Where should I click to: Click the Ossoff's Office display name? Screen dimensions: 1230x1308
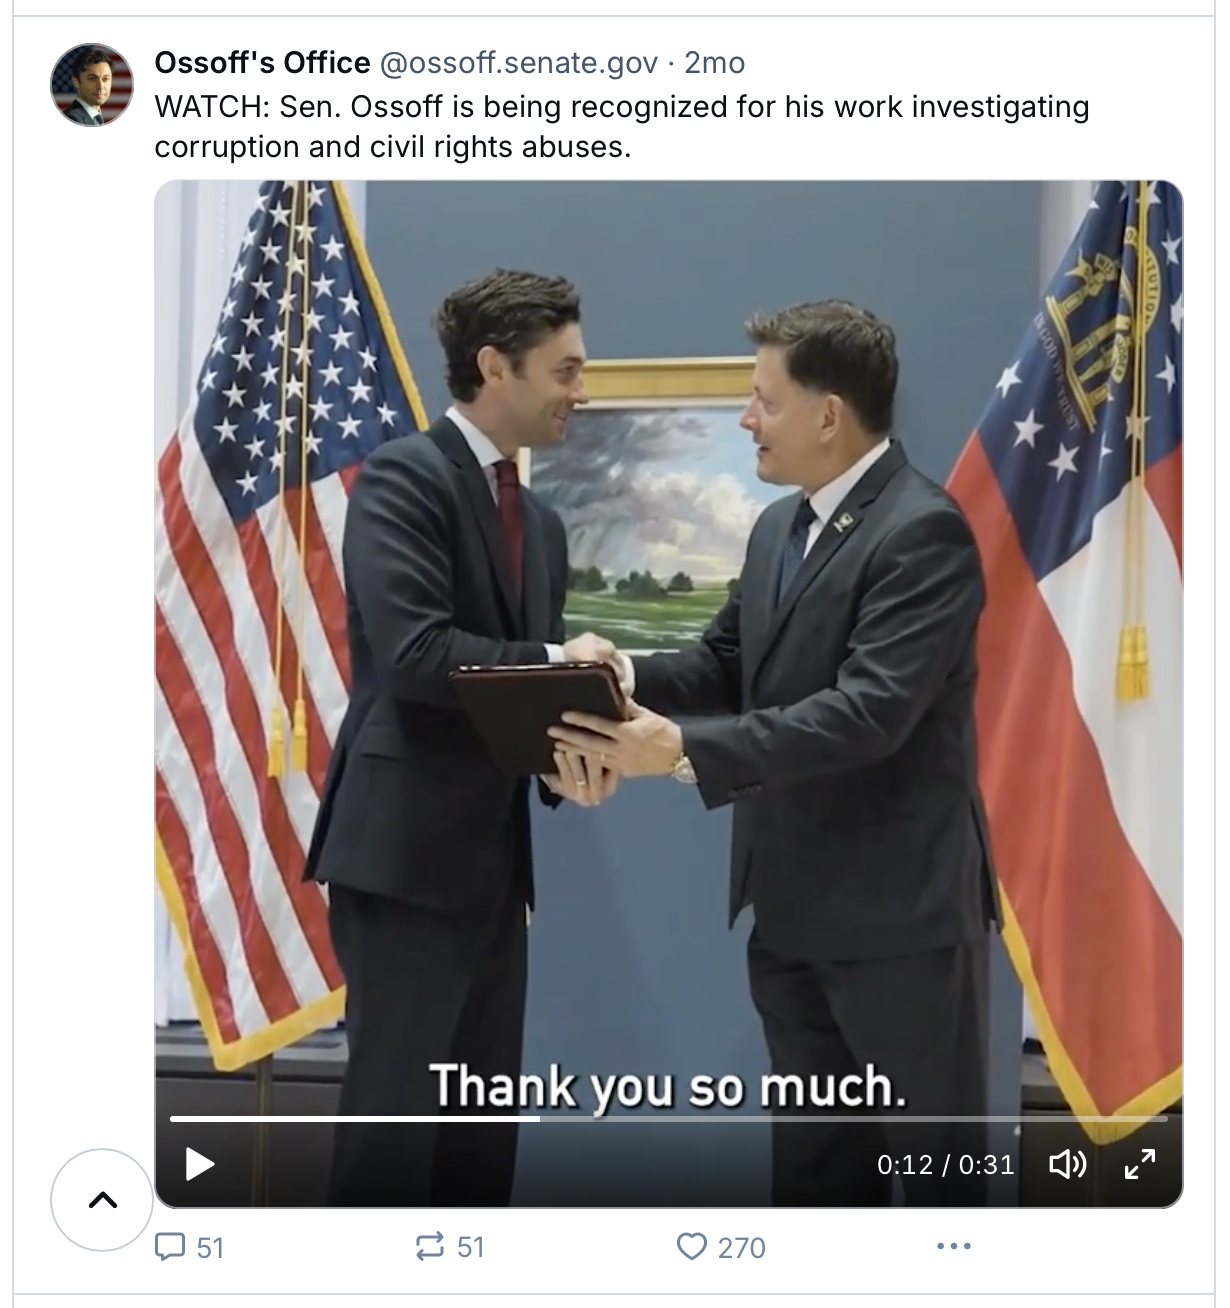(262, 63)
